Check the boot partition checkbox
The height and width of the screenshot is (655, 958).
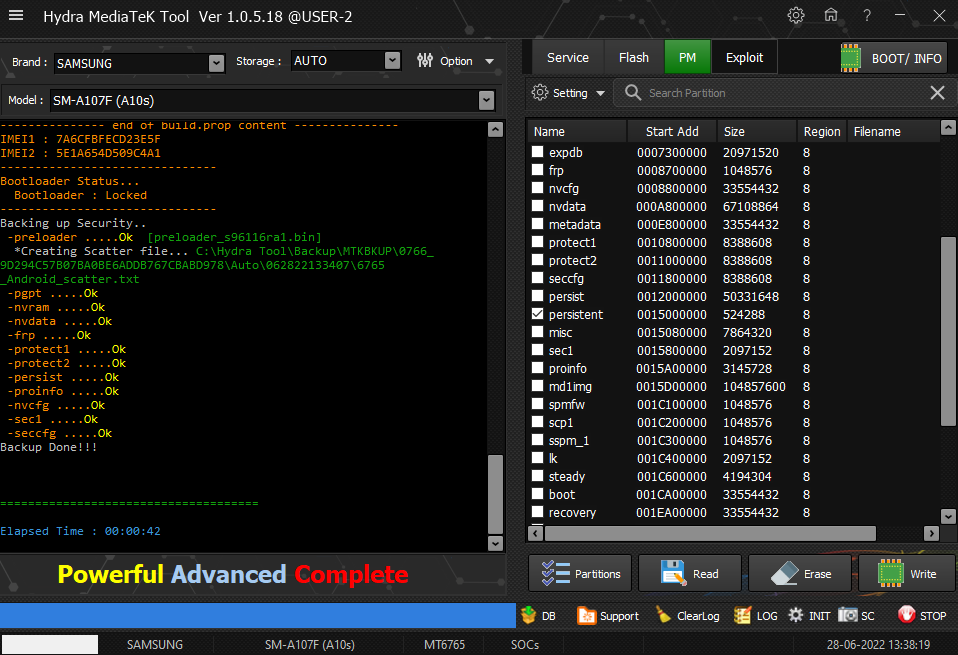[537, 494]
